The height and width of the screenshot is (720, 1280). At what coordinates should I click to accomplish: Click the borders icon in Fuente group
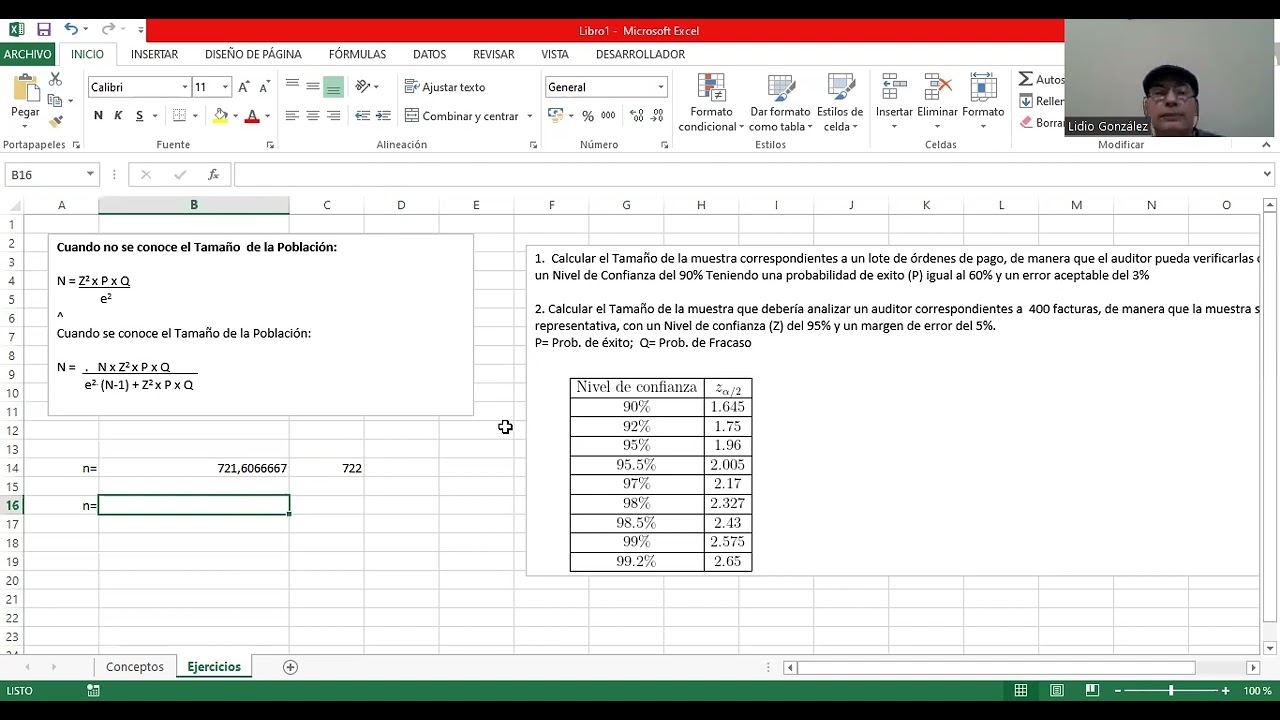coord(180,116)
